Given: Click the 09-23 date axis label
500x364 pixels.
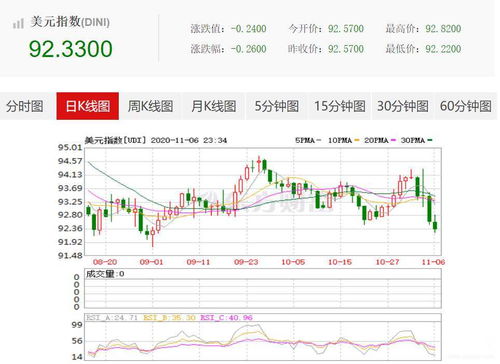Looking at the screenshot, I should point(246,262).
